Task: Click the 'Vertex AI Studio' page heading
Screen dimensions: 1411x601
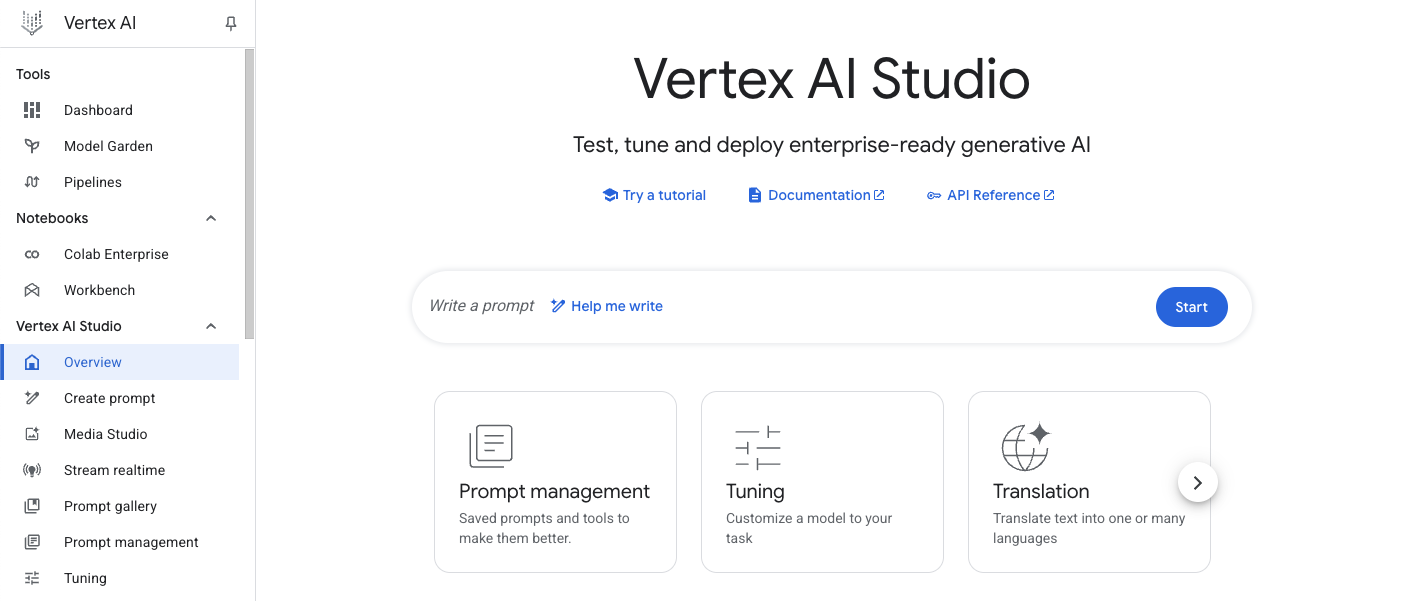Action: tap(832, 79)
